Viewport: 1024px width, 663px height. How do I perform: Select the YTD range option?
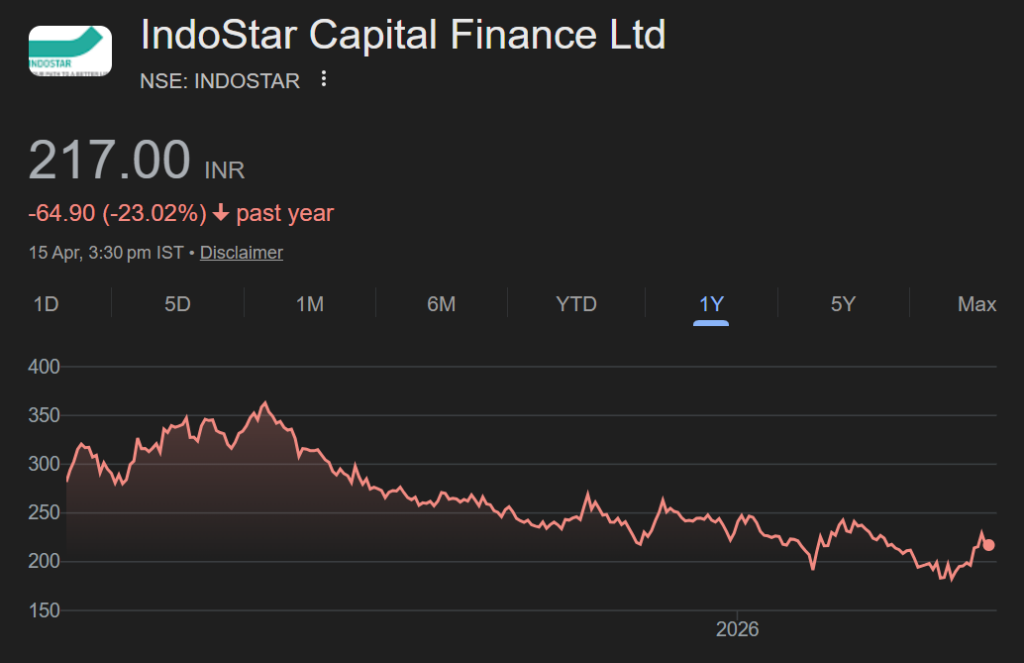[576, 304]
